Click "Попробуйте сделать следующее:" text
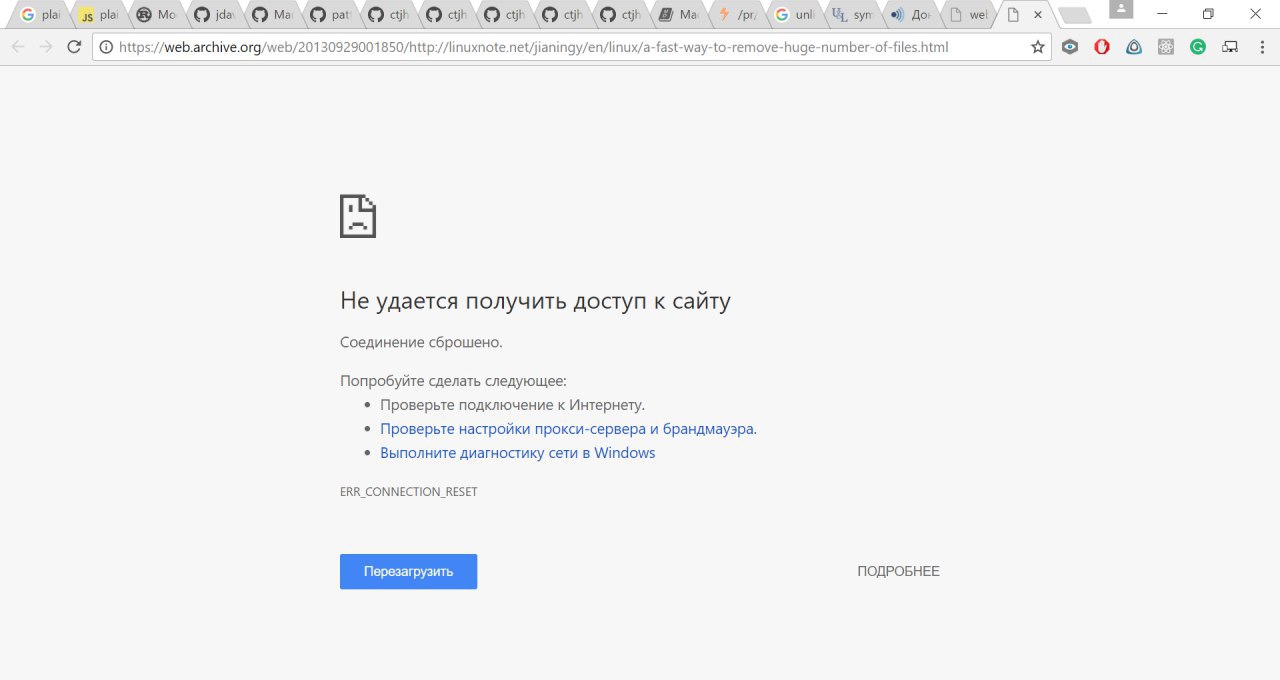The image size is (1280, 680). (x=453, y=381)
